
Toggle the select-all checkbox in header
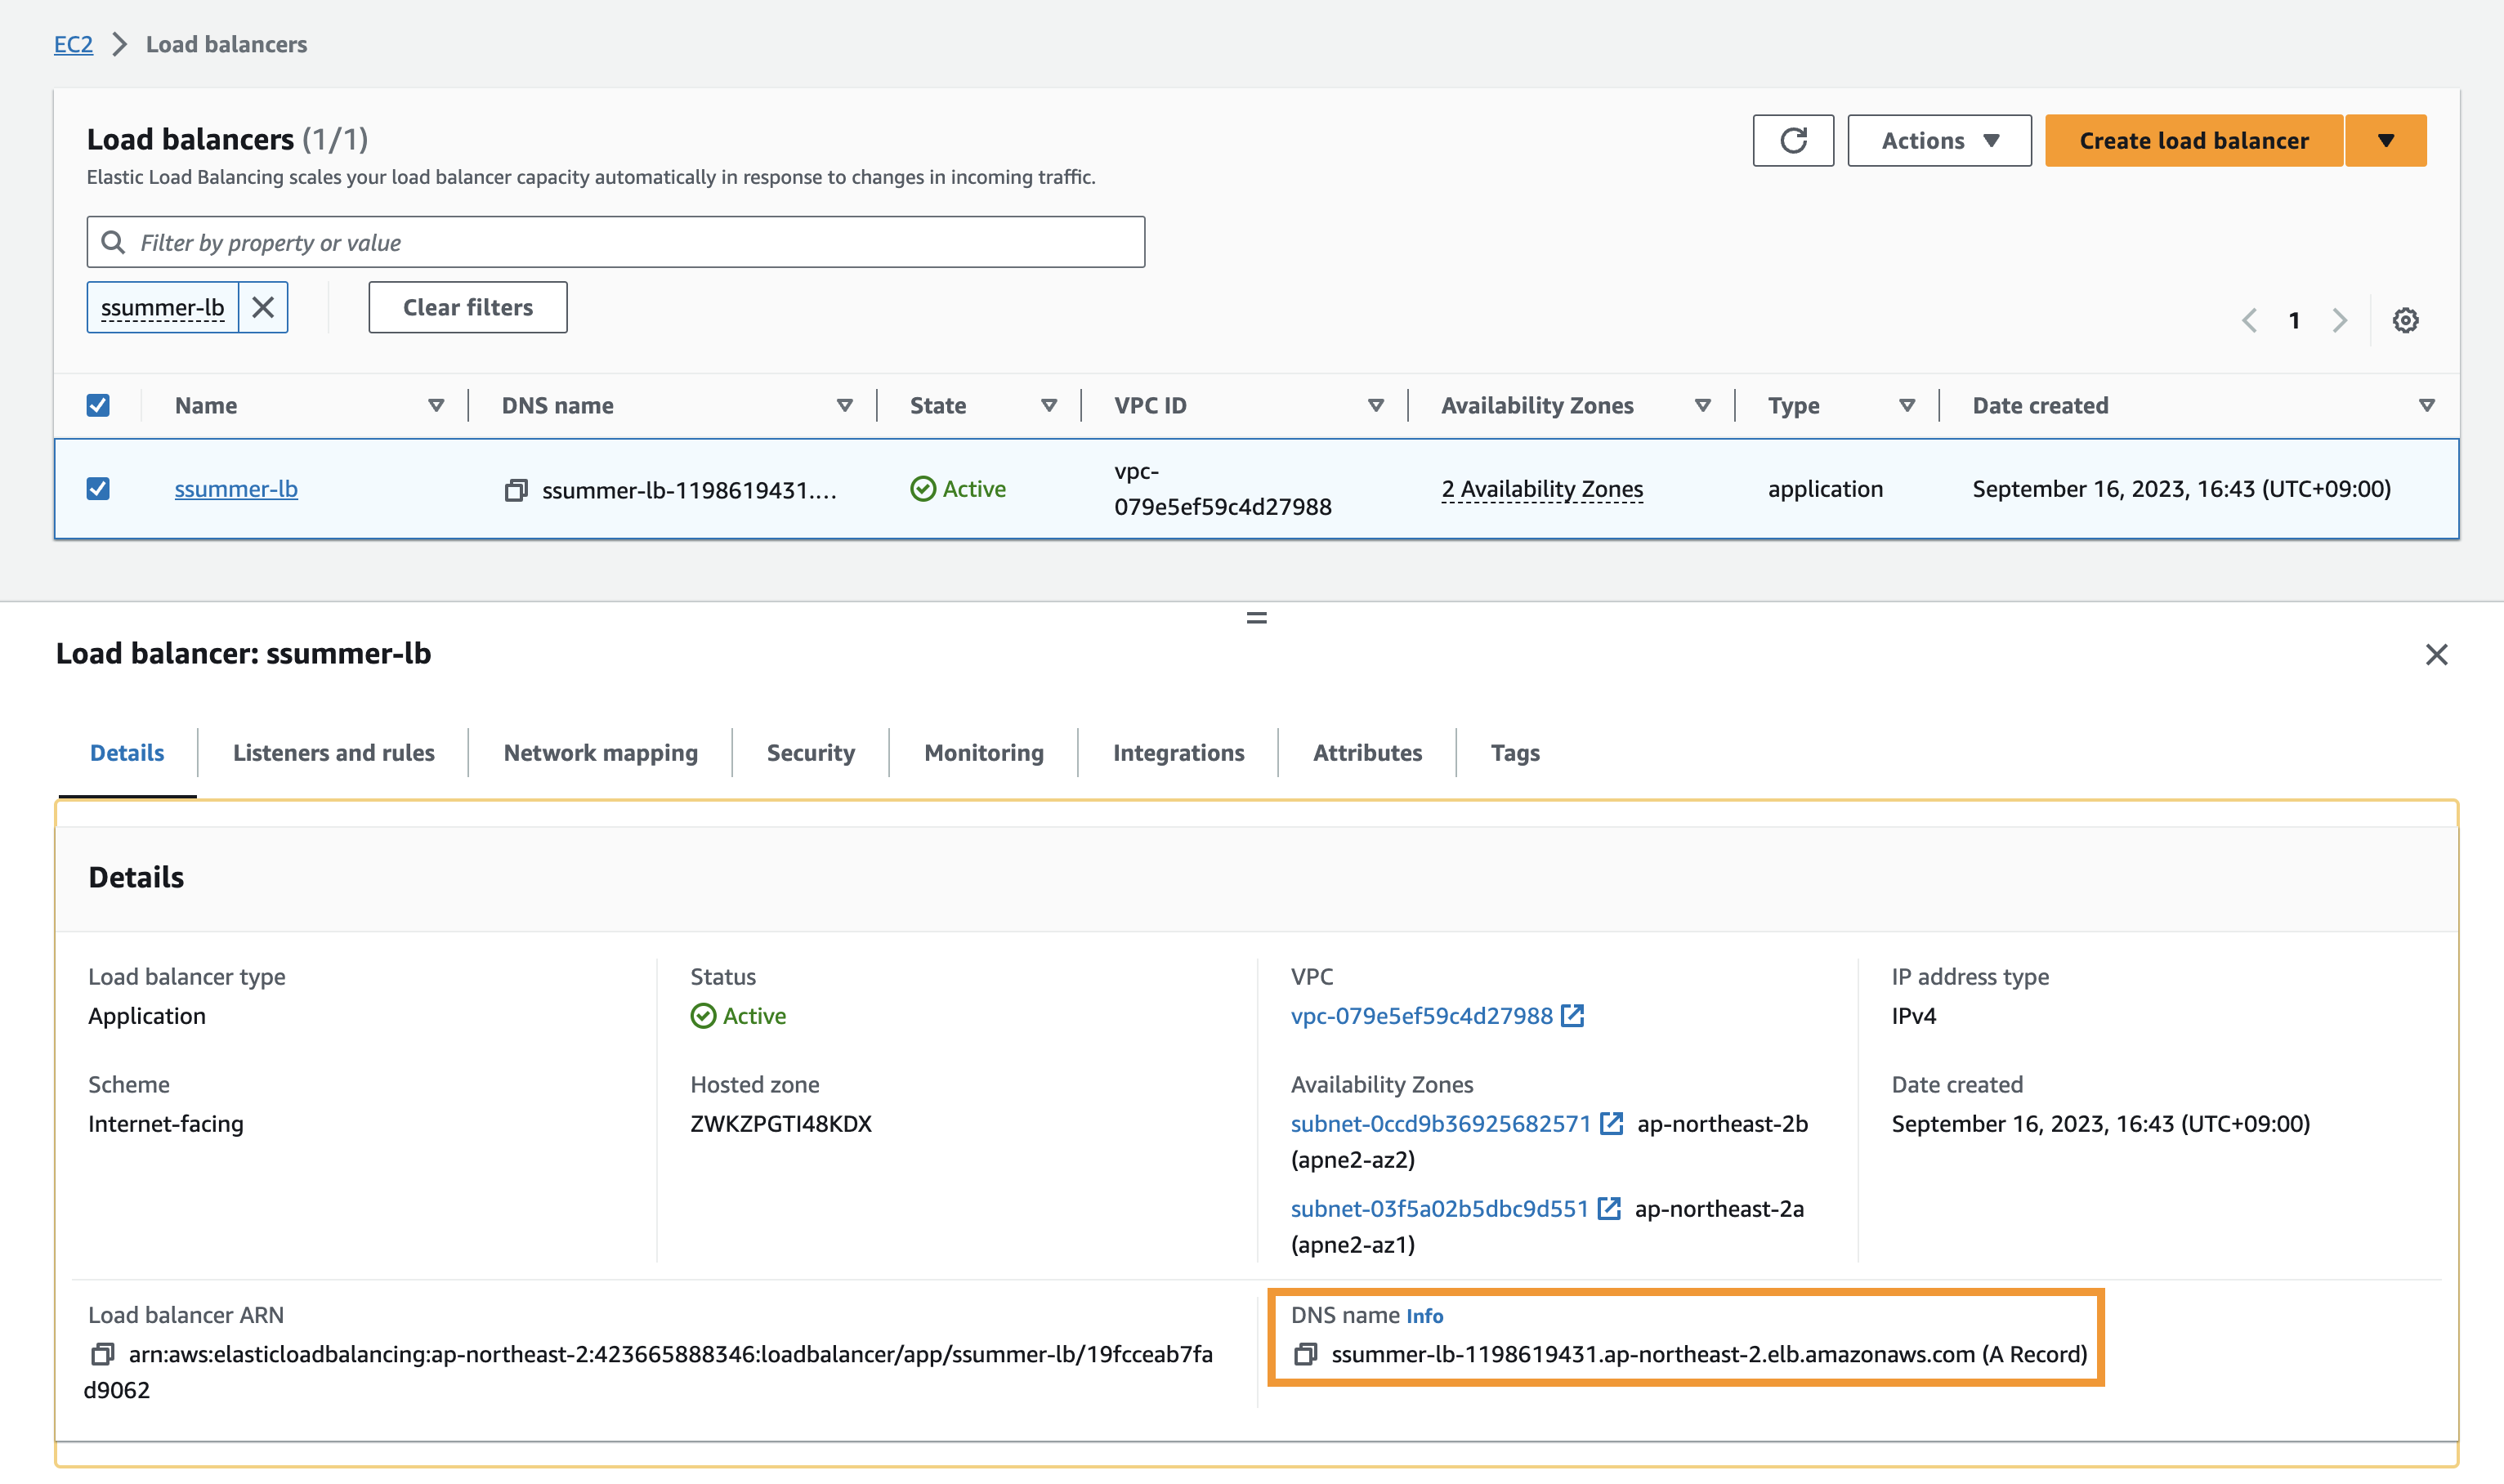[x=98, y=405]
